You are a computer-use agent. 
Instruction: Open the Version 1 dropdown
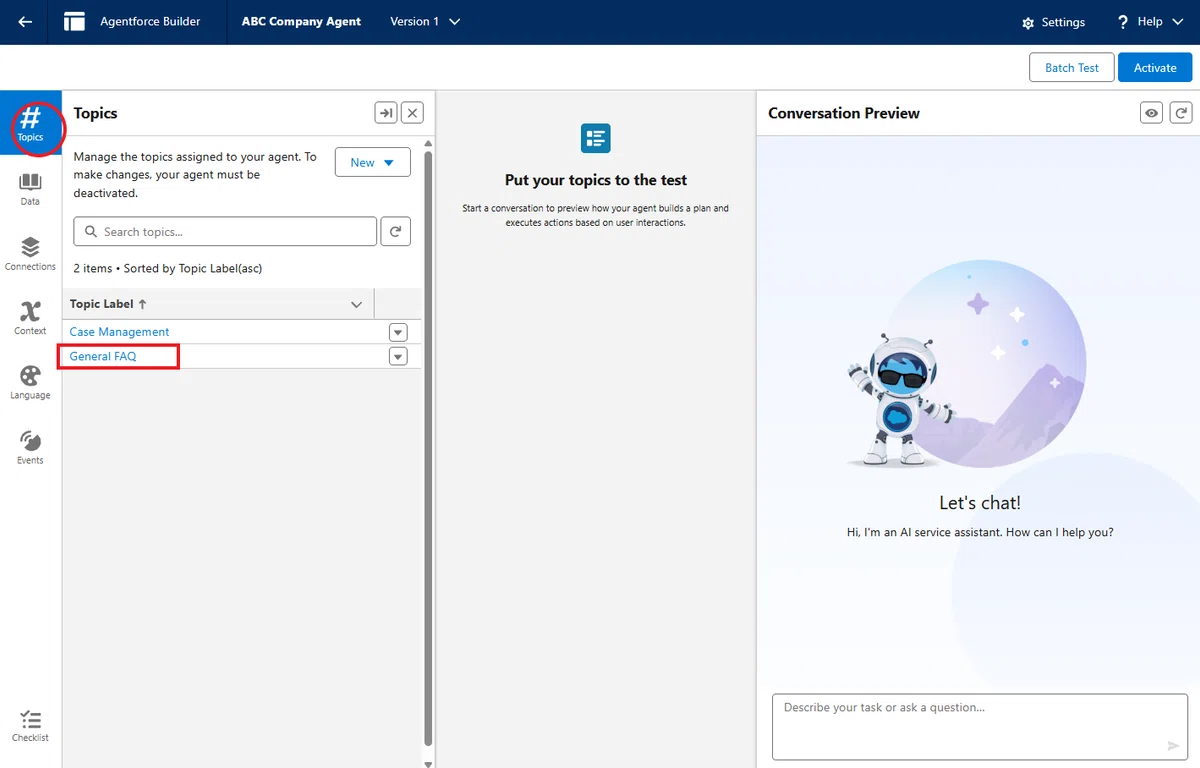coord(426,22)
